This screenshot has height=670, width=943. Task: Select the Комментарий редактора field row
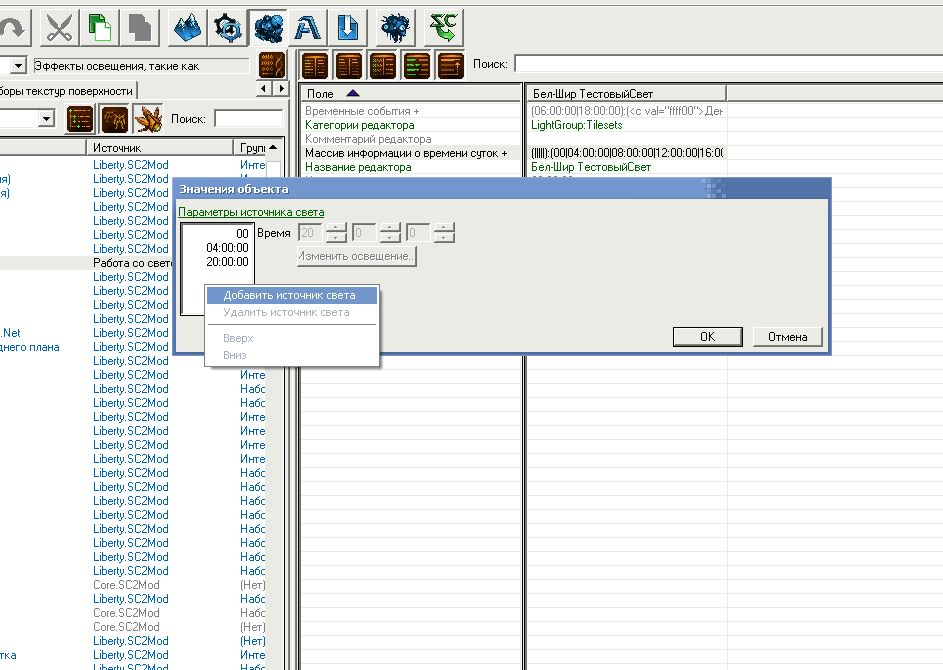click(411, 139)
